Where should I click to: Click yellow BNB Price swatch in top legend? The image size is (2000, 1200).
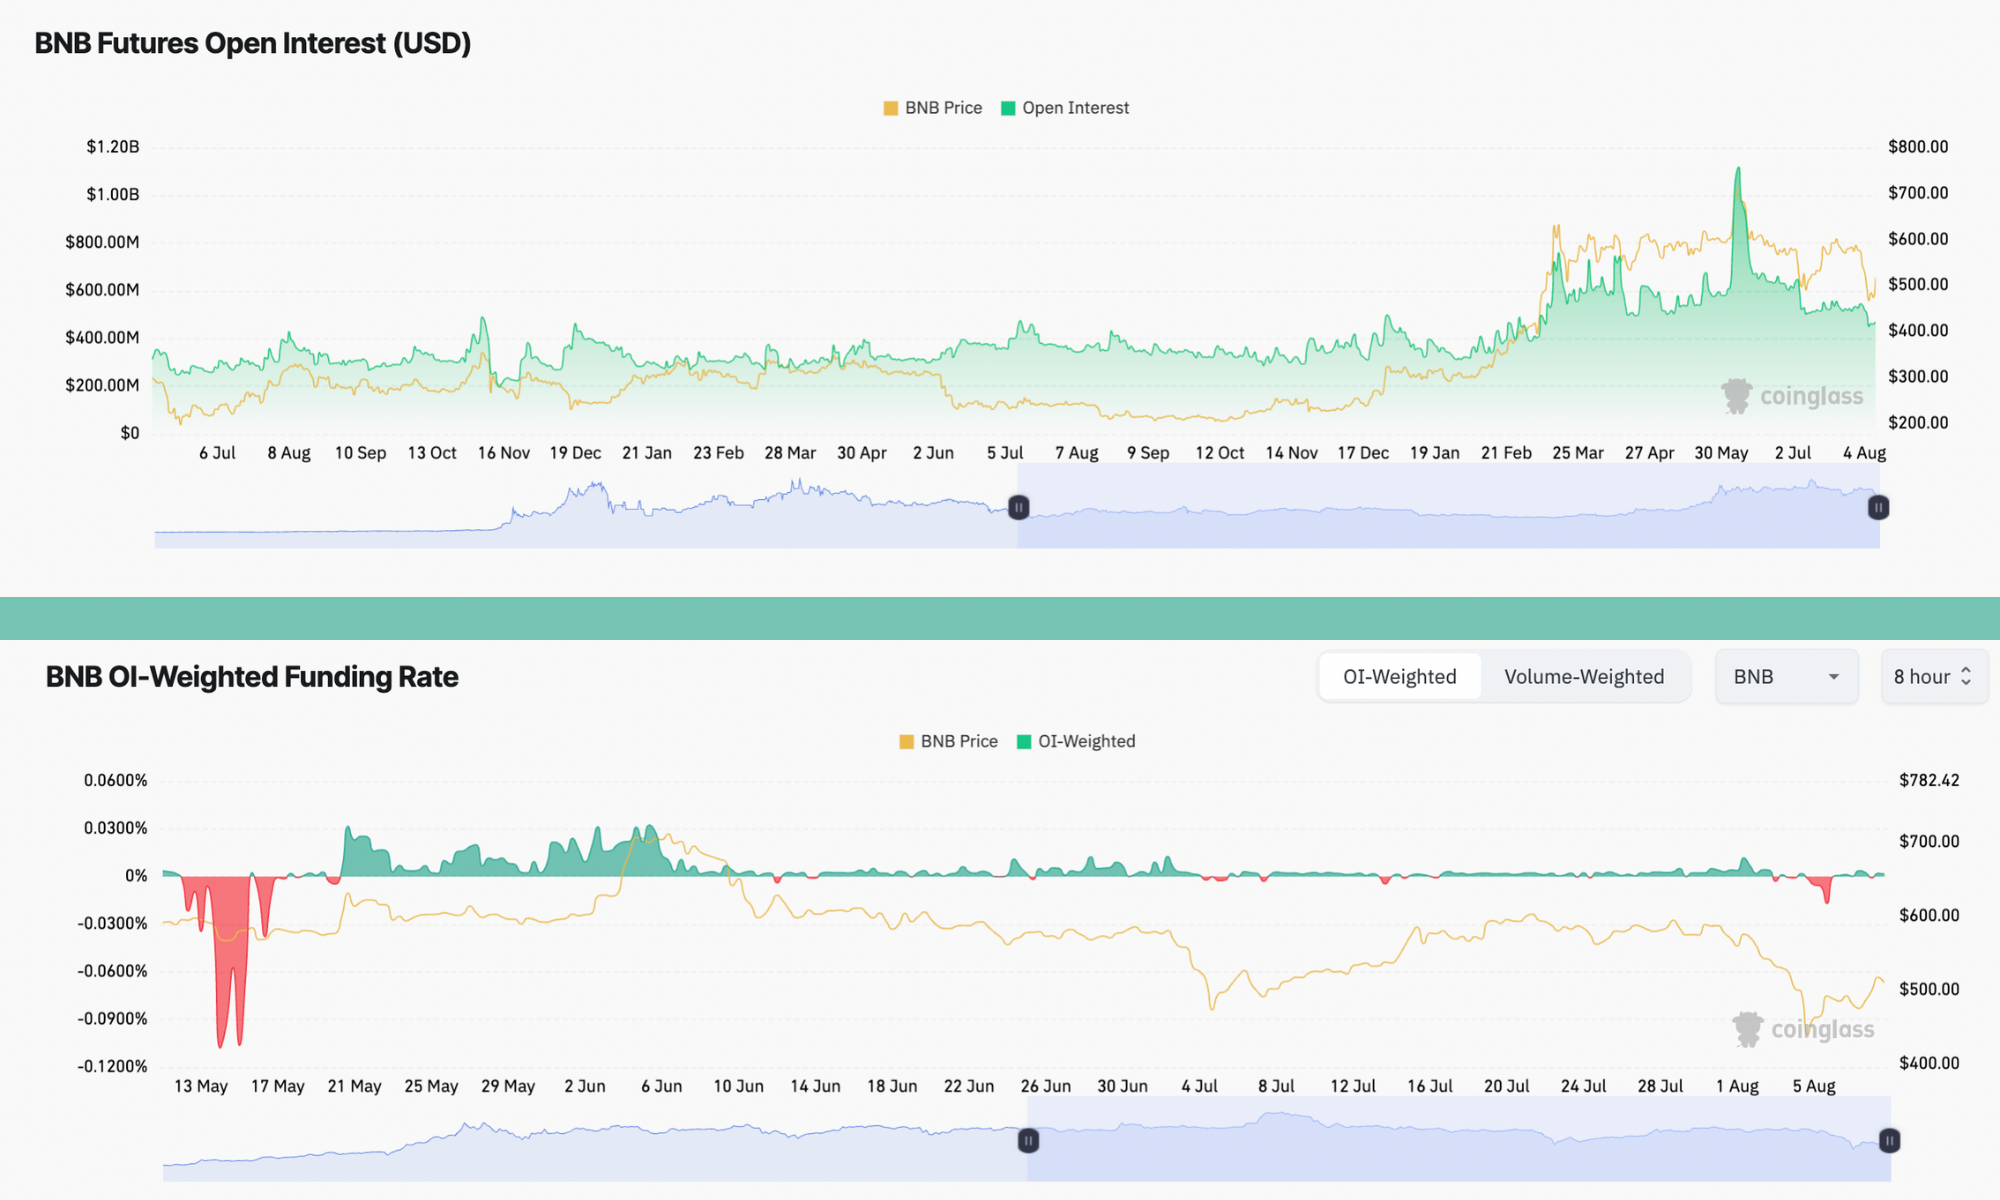tap(891, 108)
